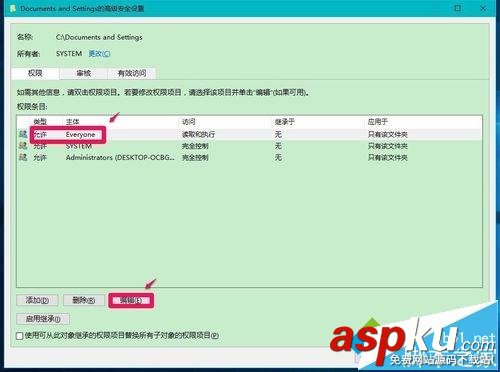Click the 添加 button
This screenshot has height=372, width=500.
37,300
